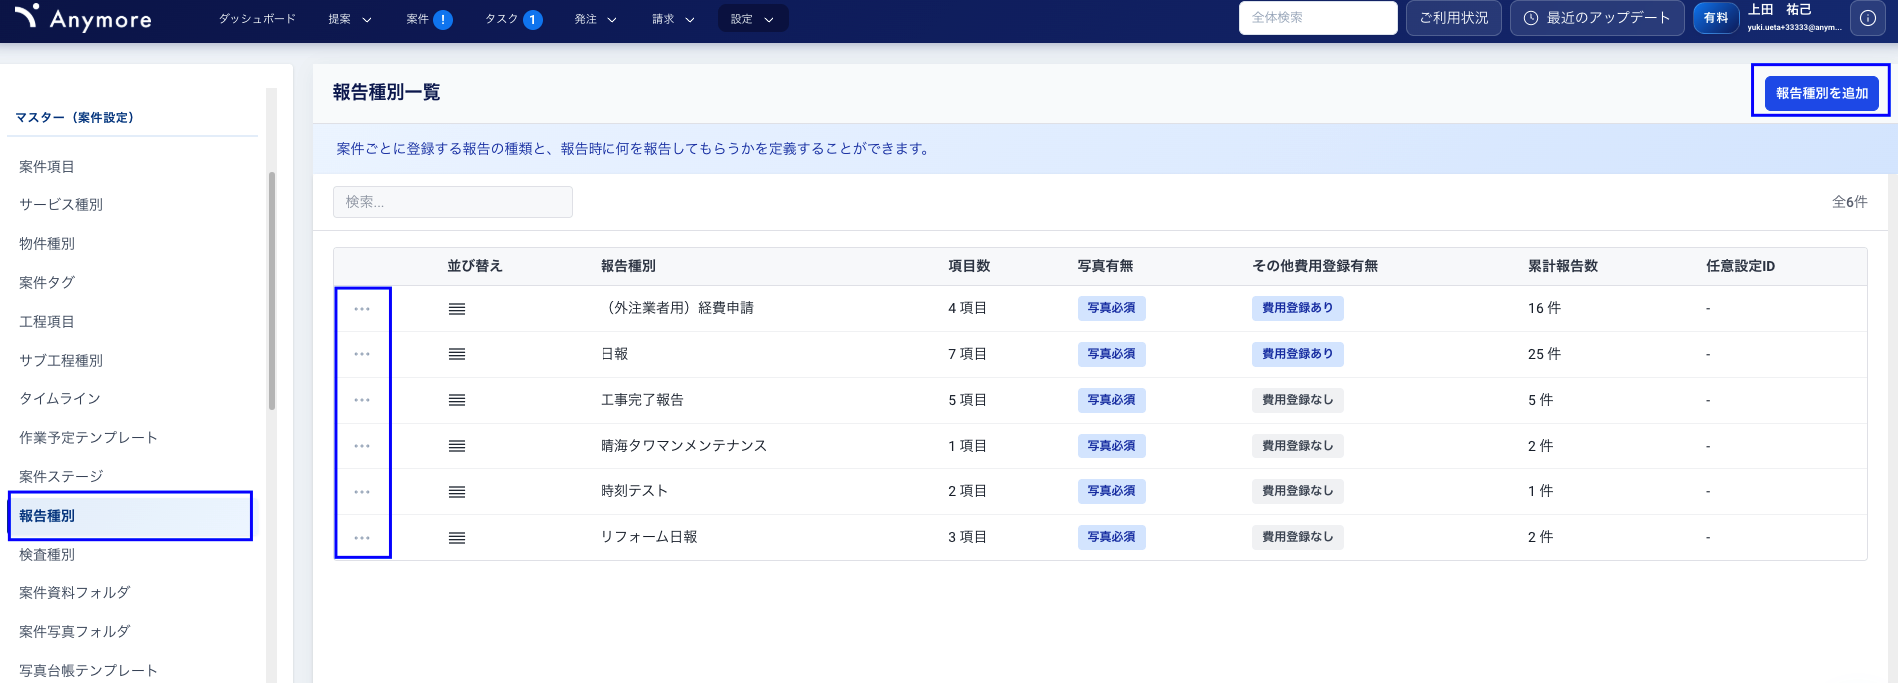Expand the 設定 dropdown menu
The height and width of the screenshot is (683, 1898).
752,19
